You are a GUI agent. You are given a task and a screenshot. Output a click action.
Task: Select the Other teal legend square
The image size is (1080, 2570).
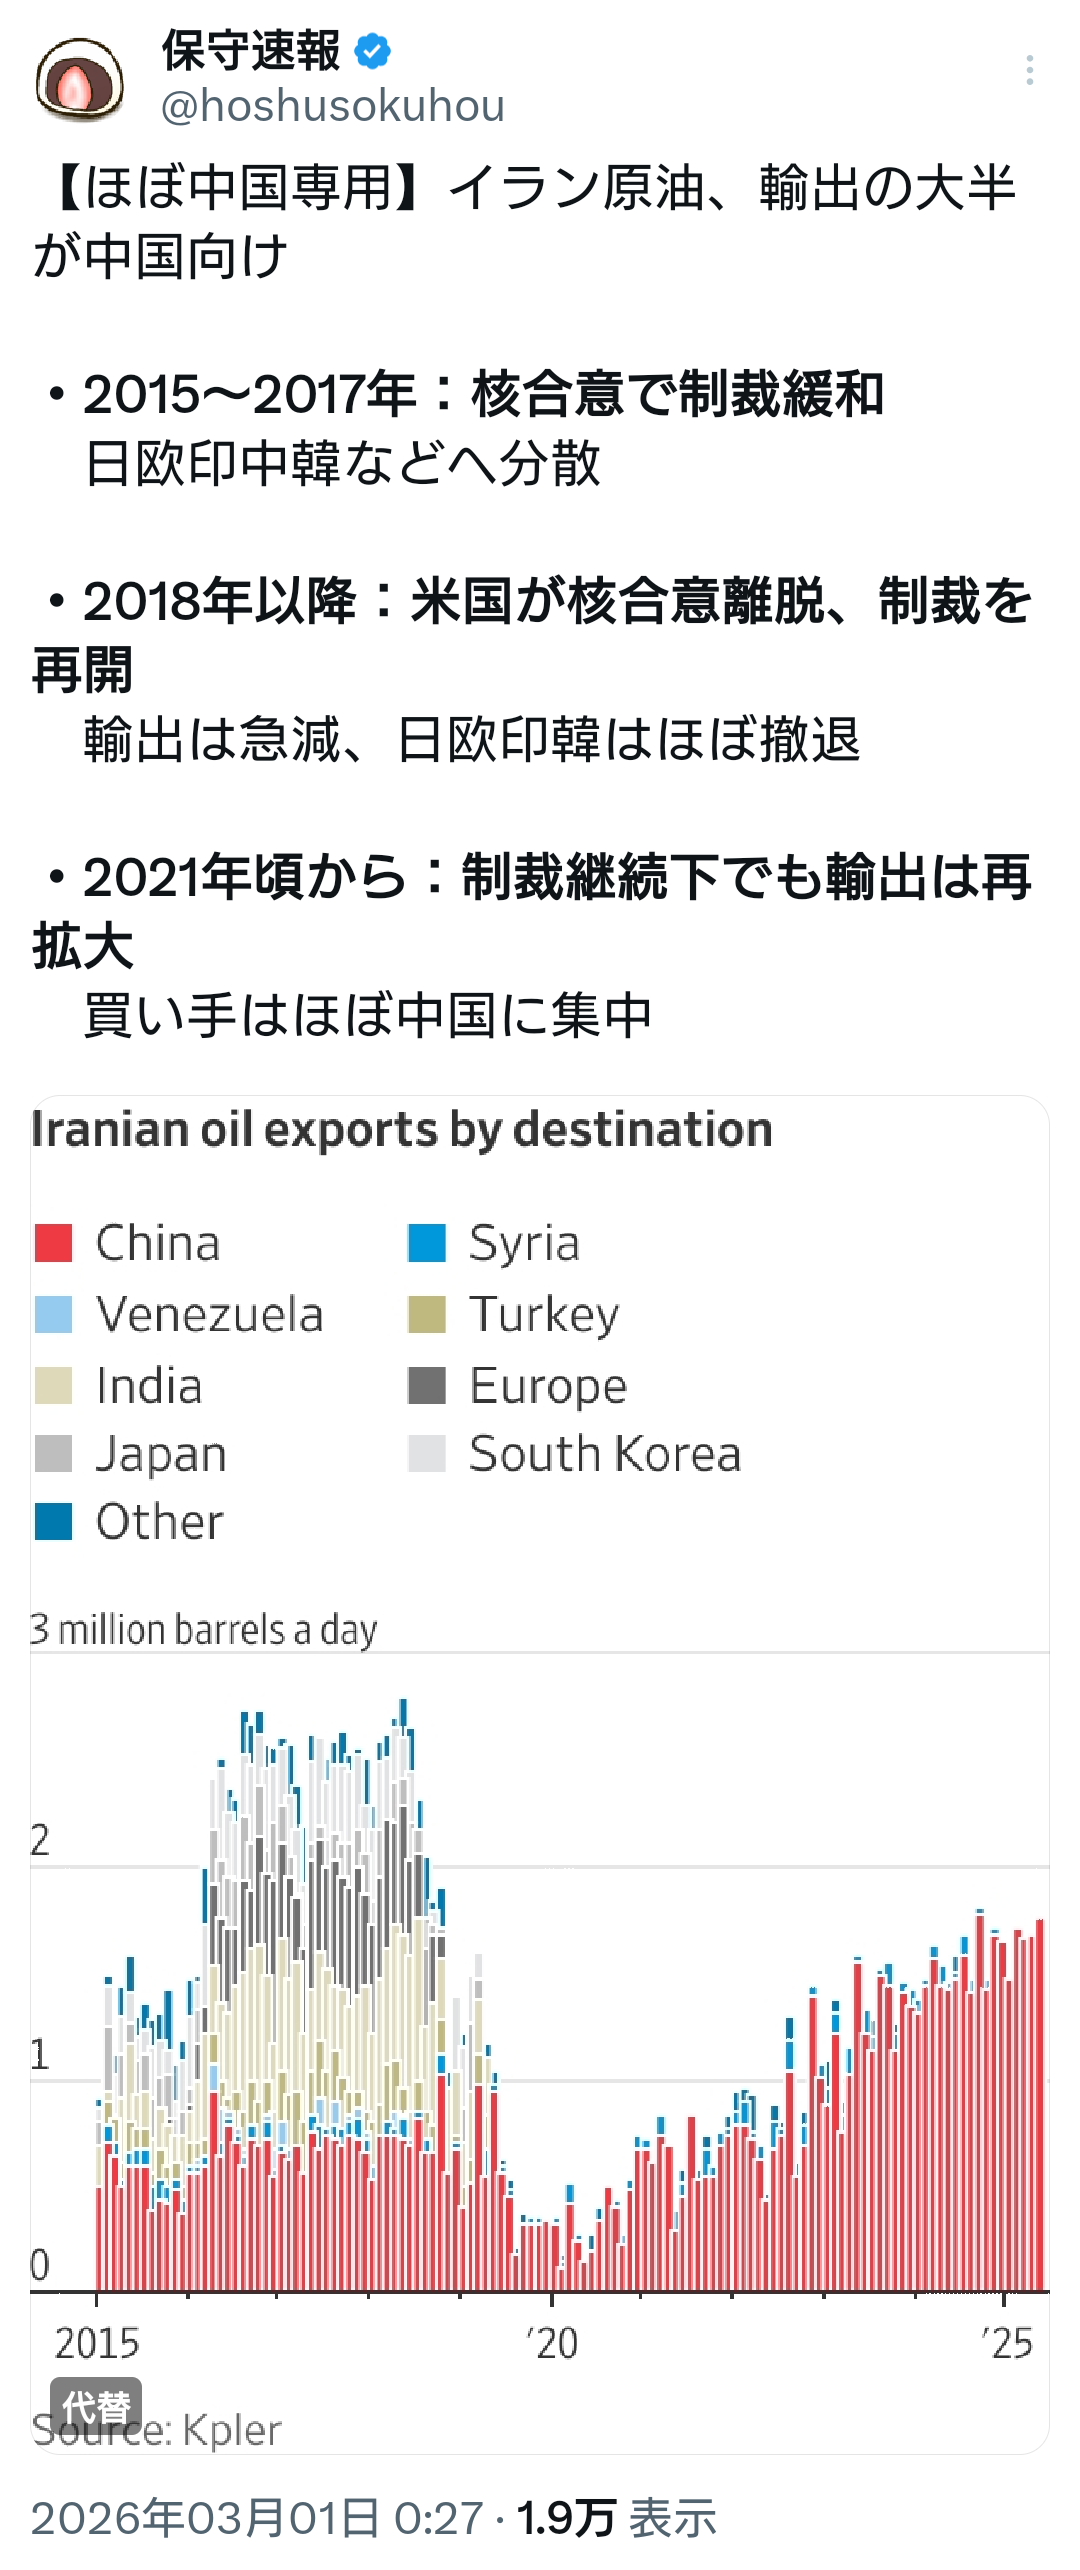point(53,1522)
